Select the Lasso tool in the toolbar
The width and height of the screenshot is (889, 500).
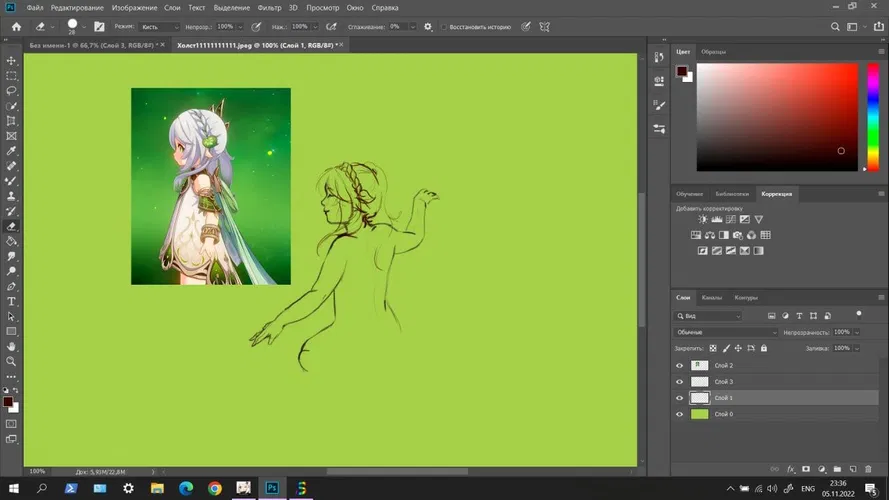[11, 90]
